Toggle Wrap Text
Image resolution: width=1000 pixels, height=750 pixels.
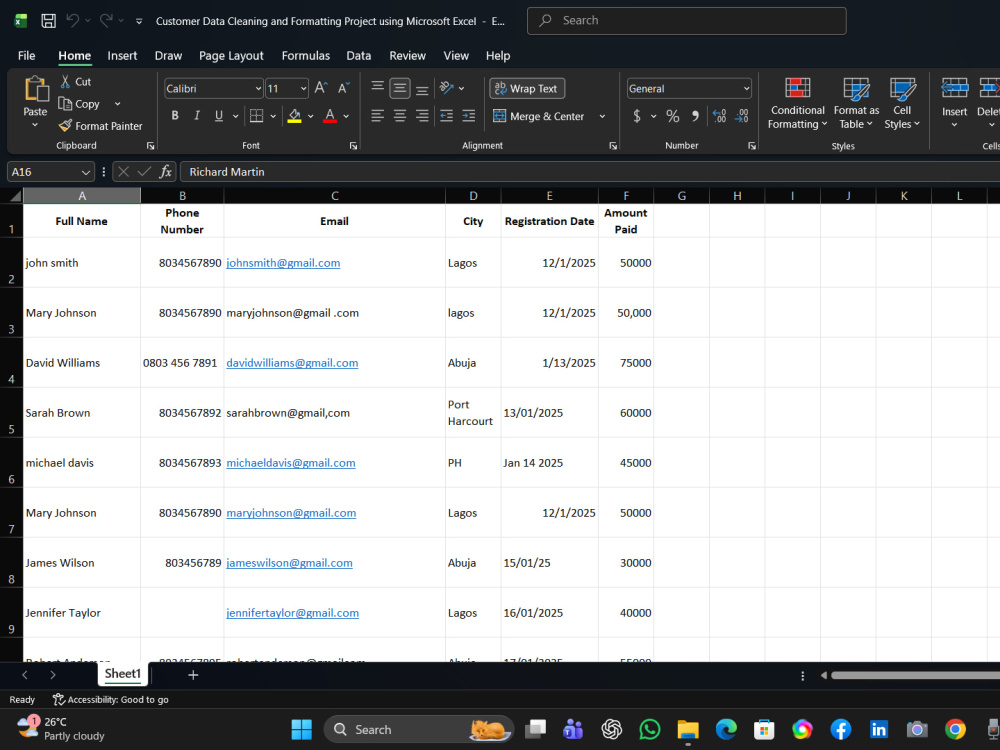[527, 89]
